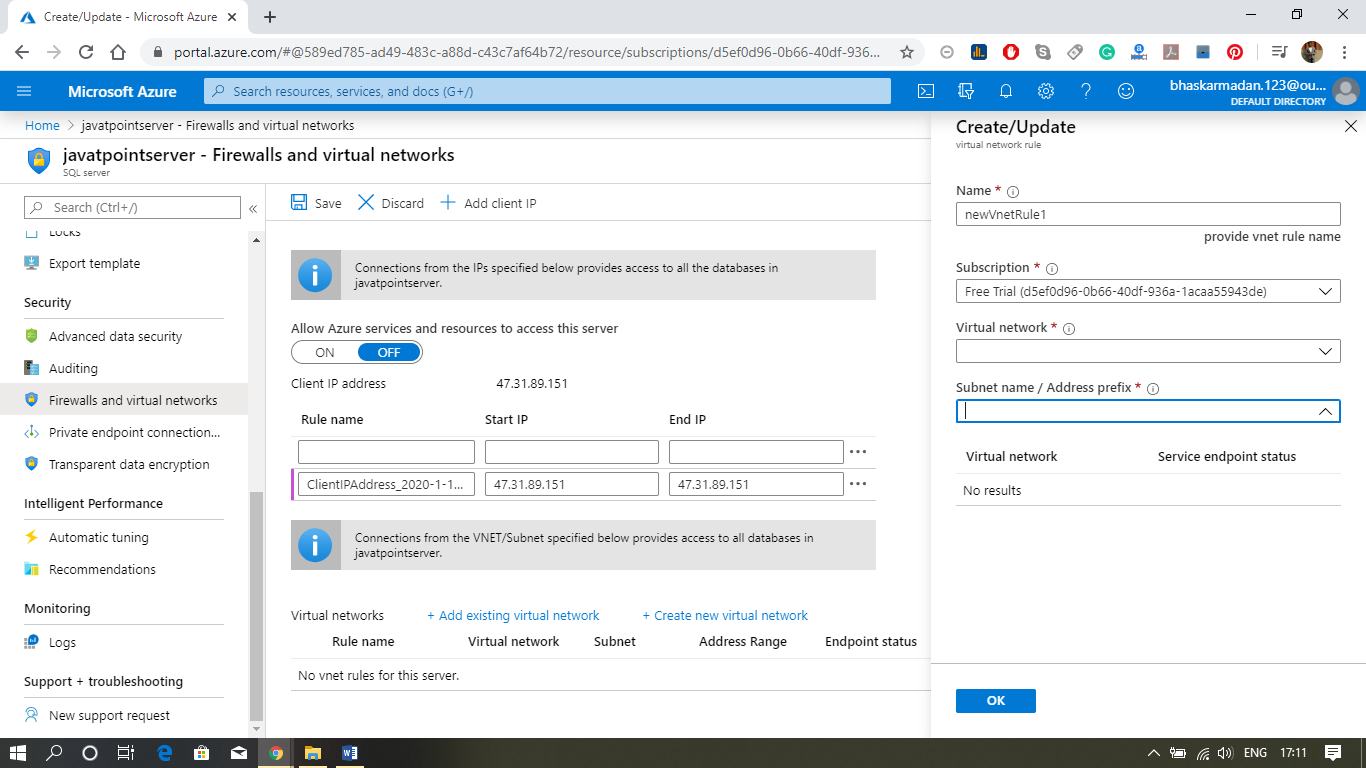Click the left sidebar scrollbar thumb
Viewport: 1366px width, 768px height.
(256, 605)
